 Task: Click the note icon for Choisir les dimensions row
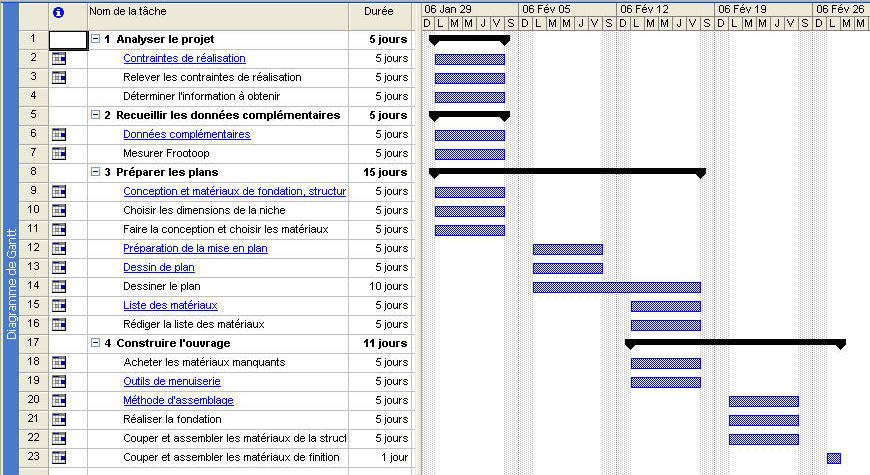pyautogui.click(x=59, y=210)
